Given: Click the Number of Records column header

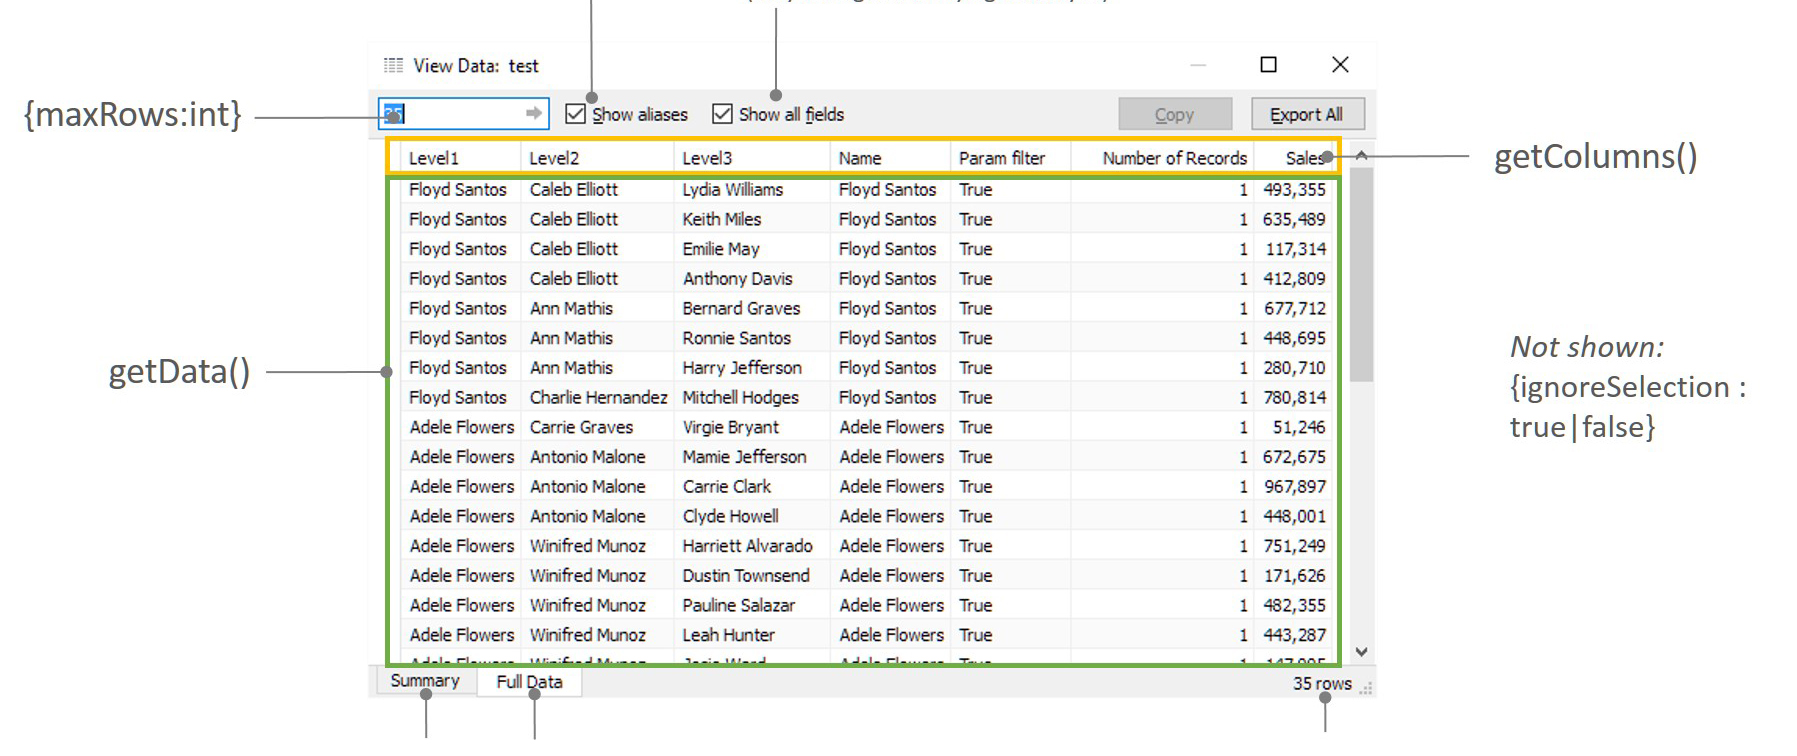Looking at the screenshot, I should point(1162,158).
